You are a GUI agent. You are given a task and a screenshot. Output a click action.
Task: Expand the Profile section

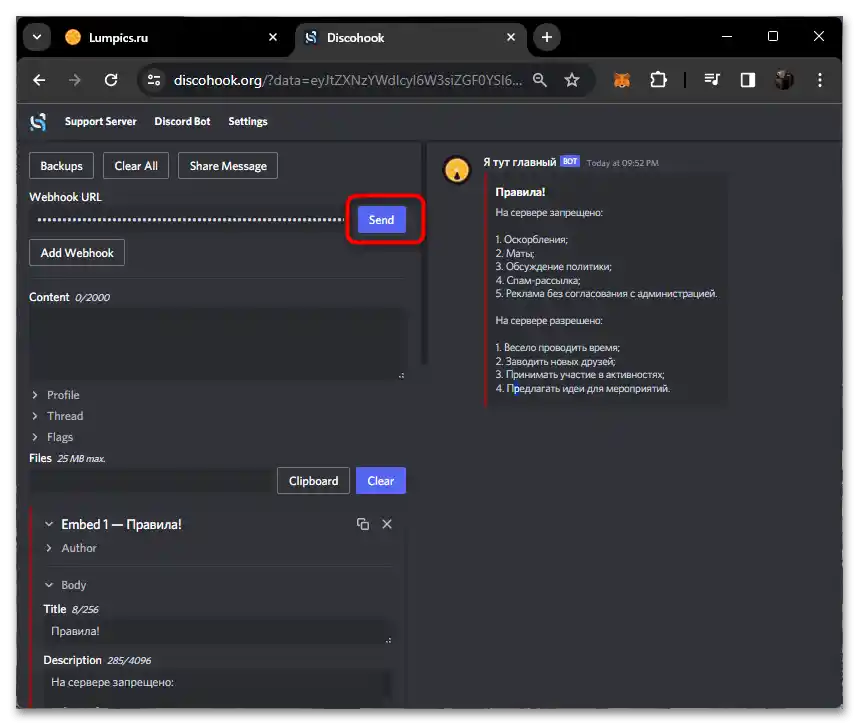[x=55, y=395]
